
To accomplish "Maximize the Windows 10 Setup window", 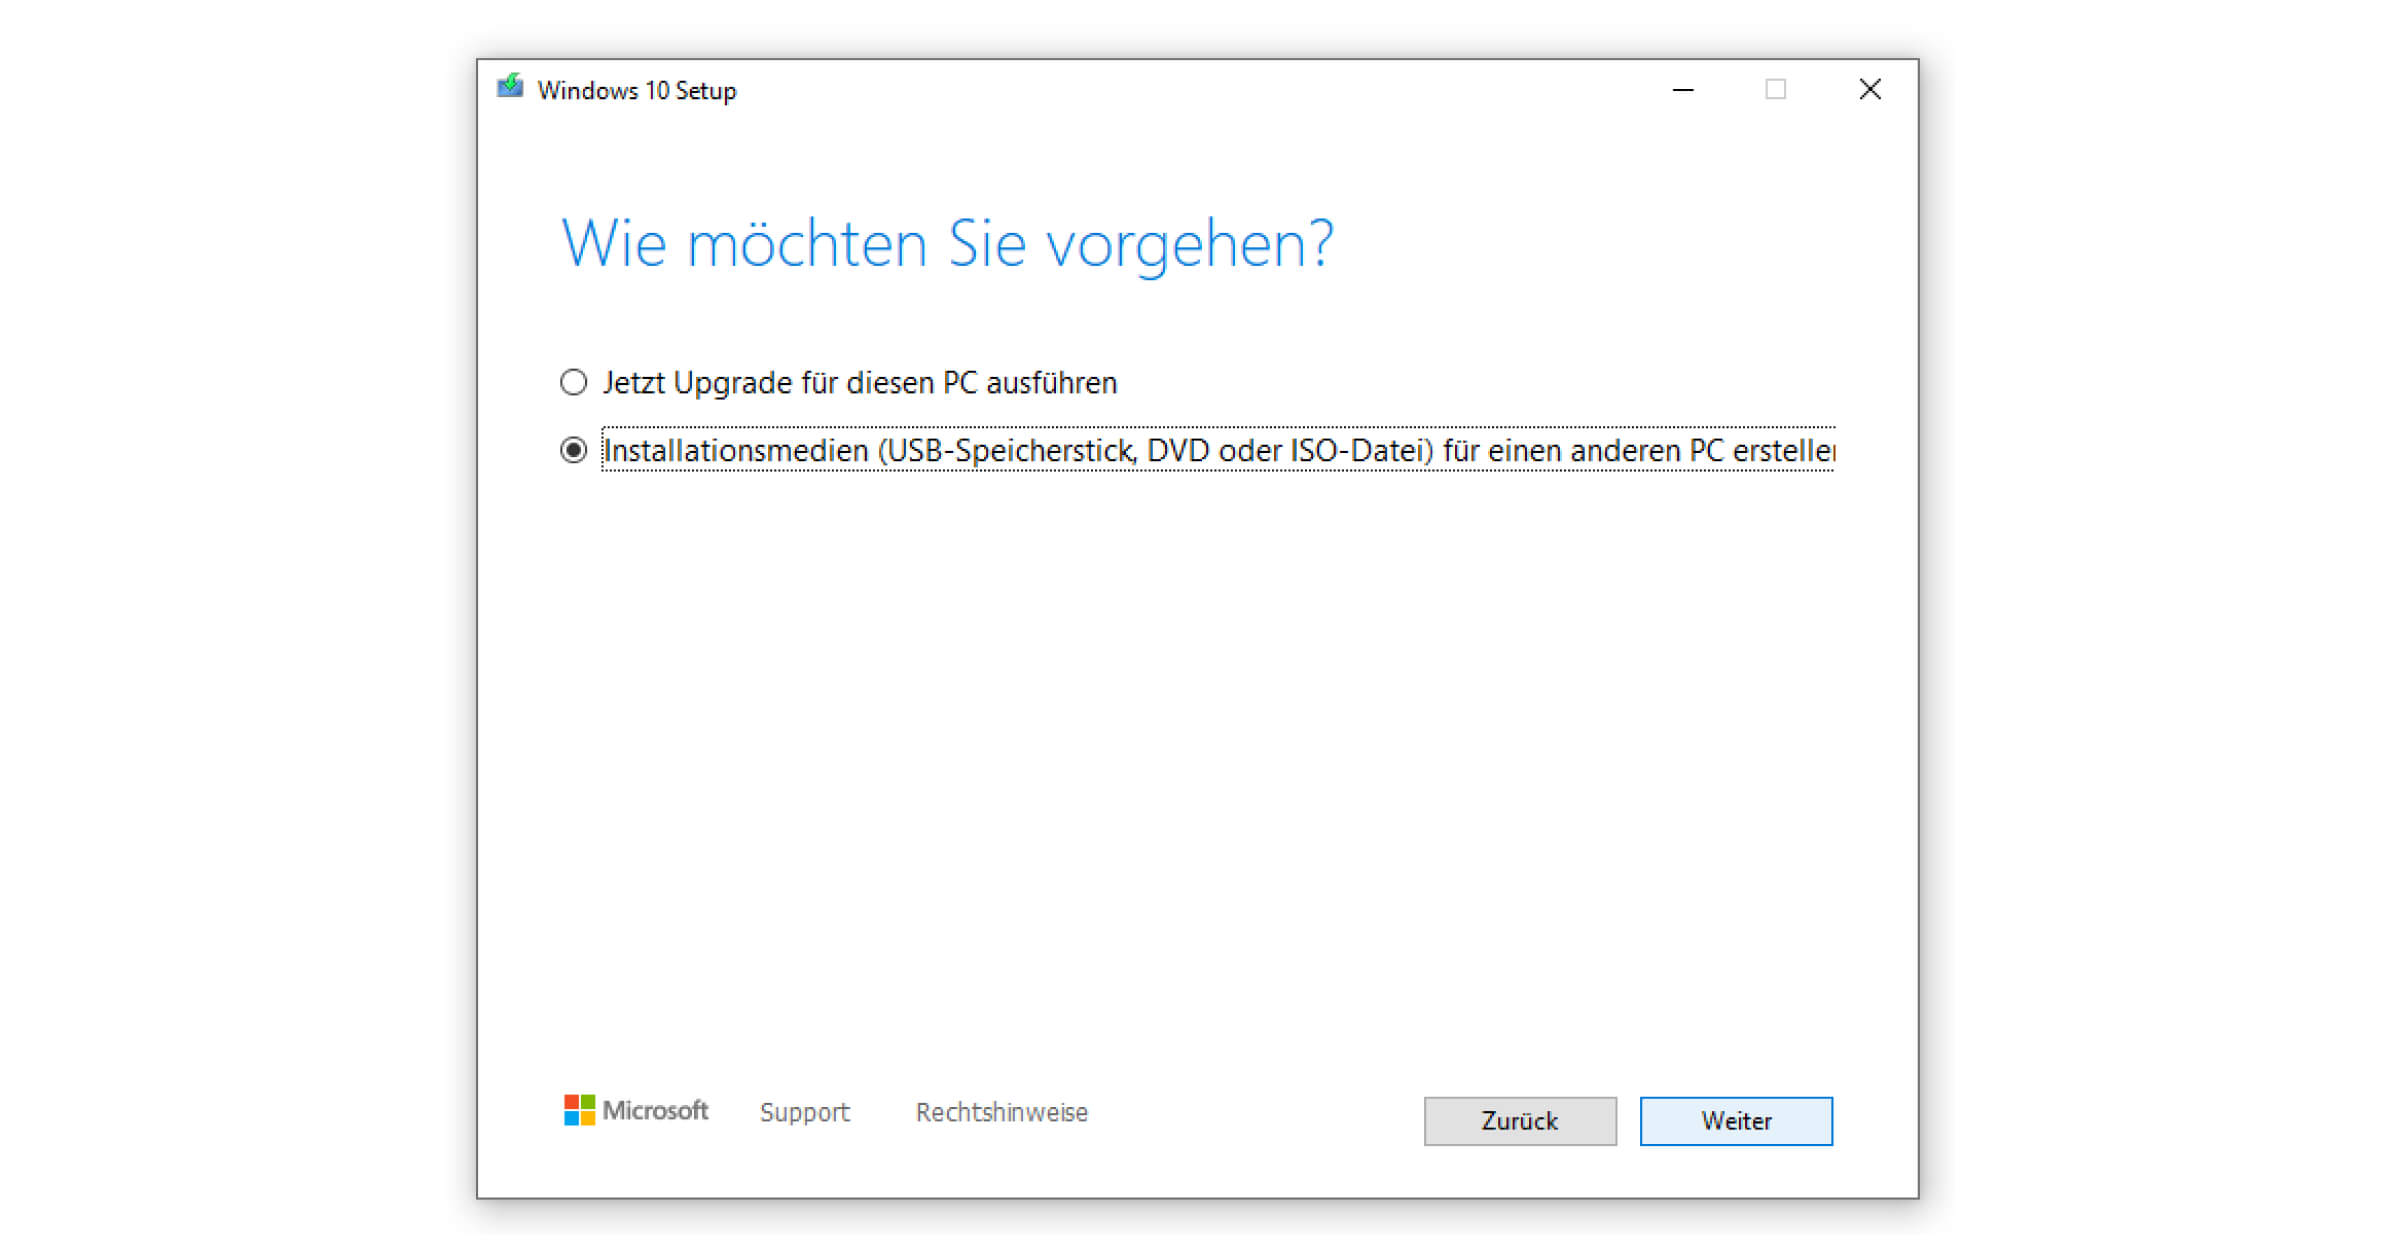I will click(1776, 89).
